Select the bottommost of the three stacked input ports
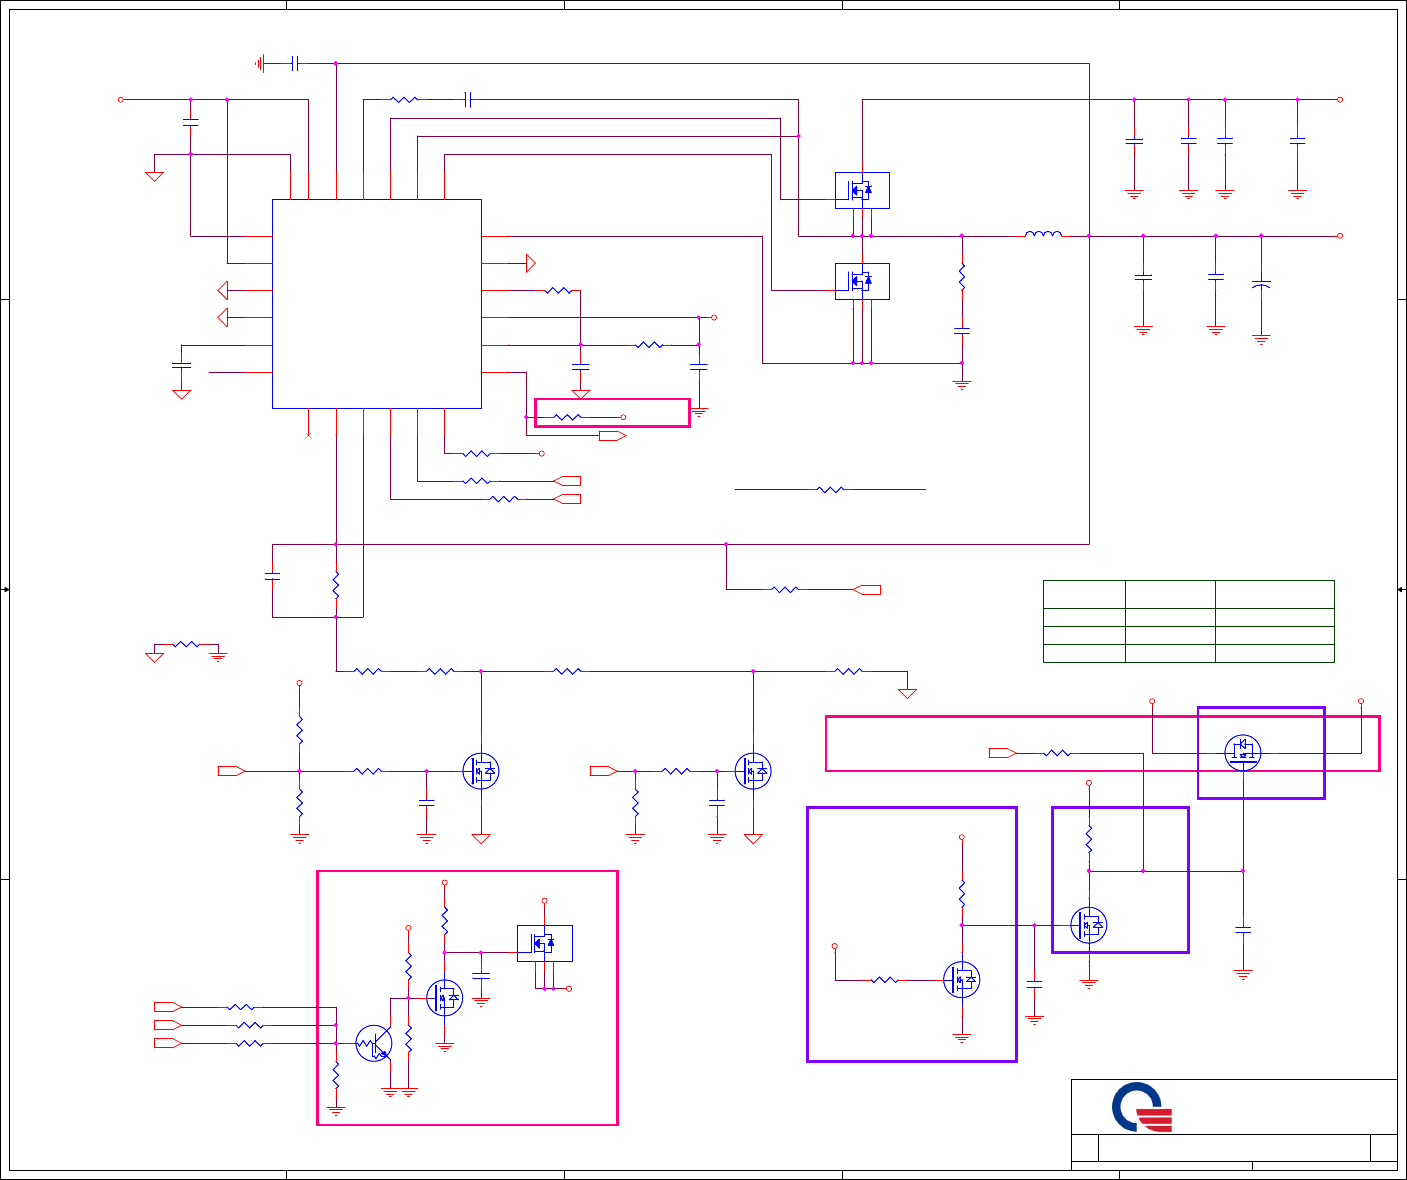The height and width of the screenshot is (1180, 1407). (x=168, y=1043)
